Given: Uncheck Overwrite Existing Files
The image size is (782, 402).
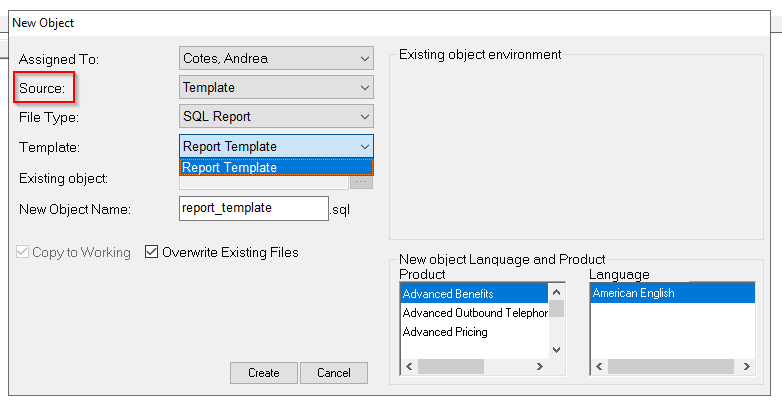Looking at the screenshot, I should 153,253.
